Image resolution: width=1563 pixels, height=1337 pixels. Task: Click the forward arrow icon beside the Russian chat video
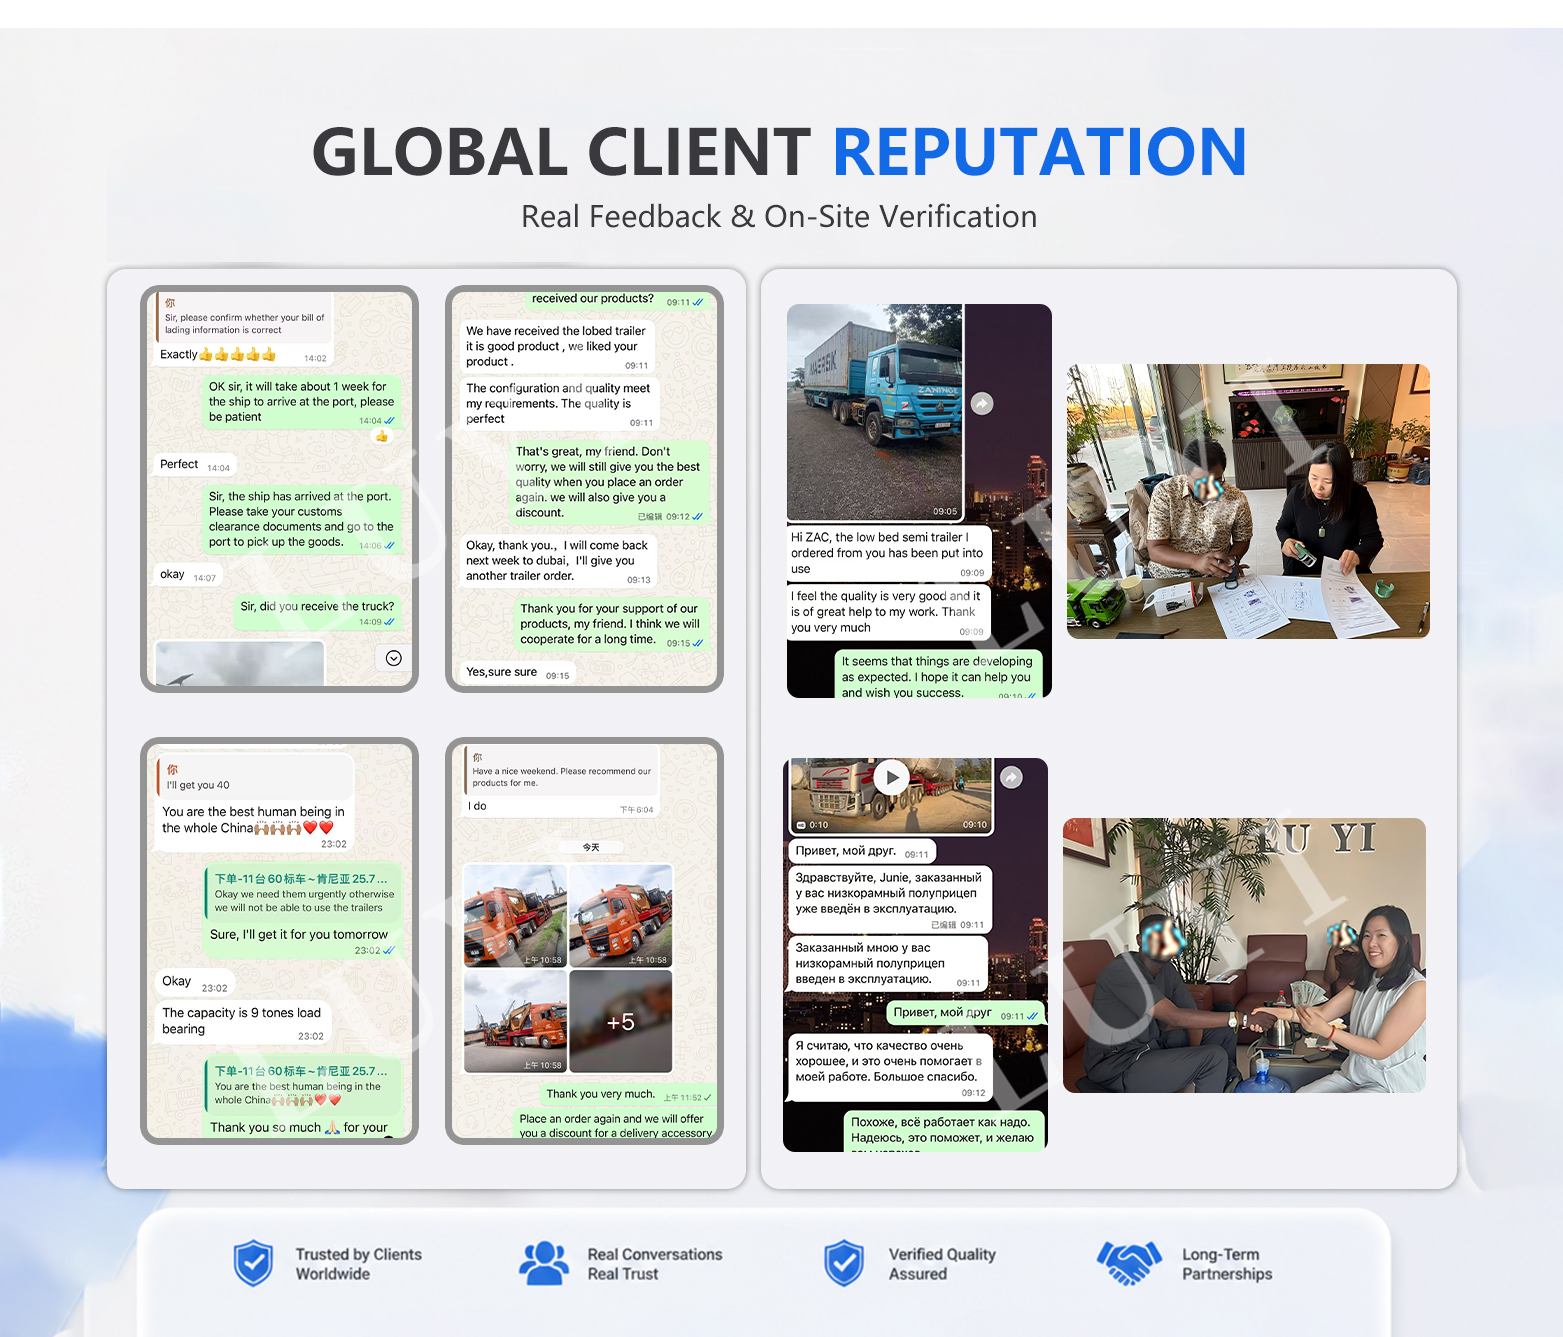point(1012,777)
